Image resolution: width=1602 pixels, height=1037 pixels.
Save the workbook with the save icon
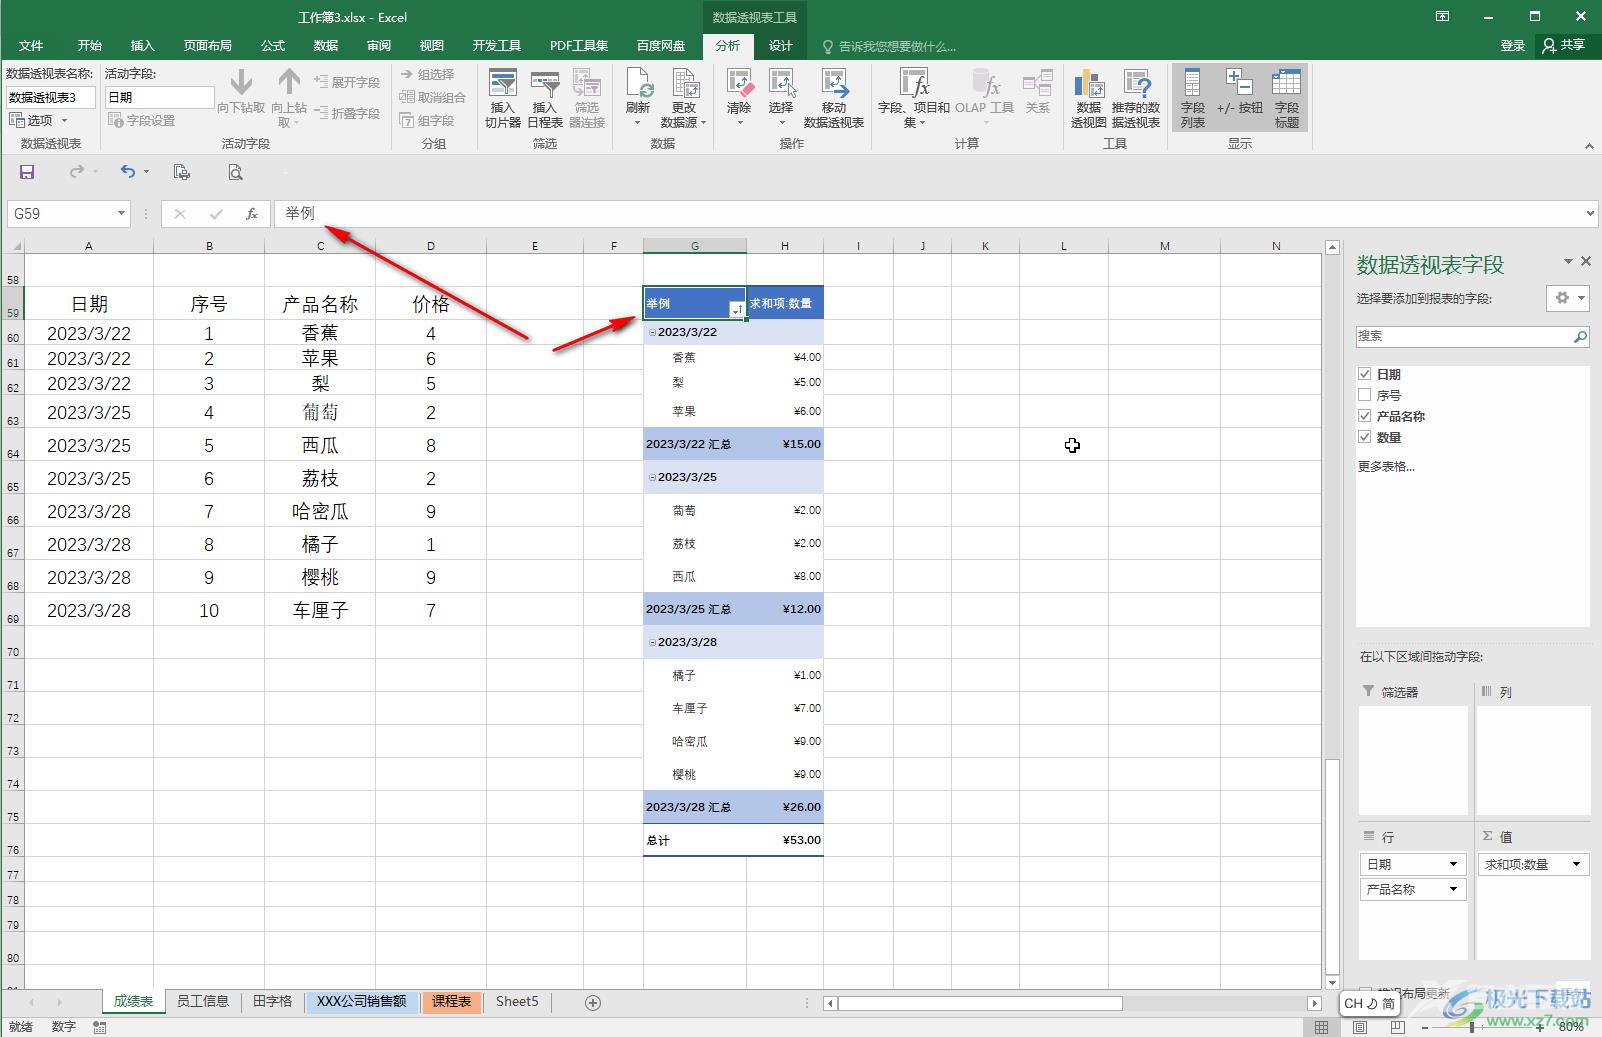27,172
